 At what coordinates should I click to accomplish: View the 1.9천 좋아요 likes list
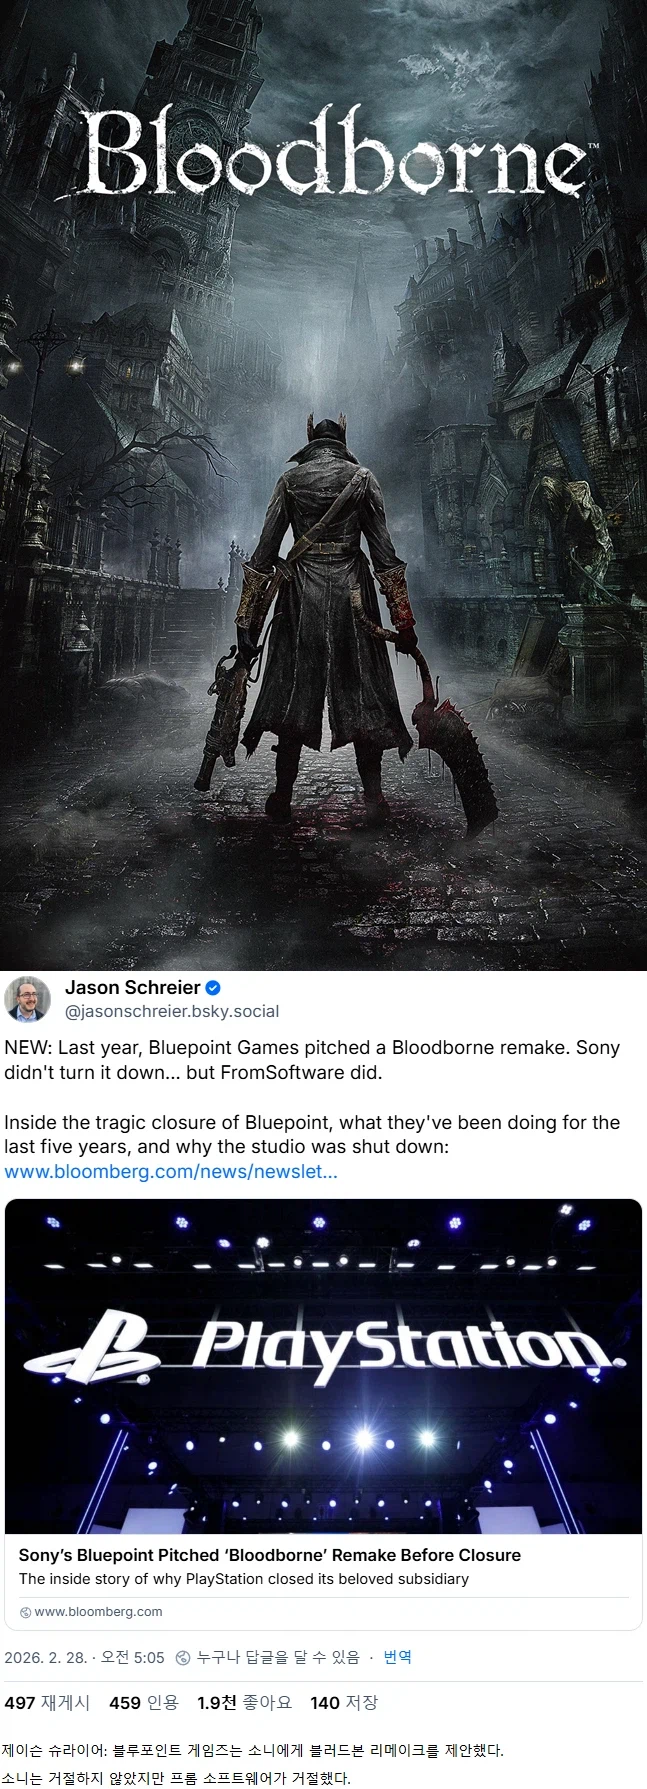(x=245, y=1703)
